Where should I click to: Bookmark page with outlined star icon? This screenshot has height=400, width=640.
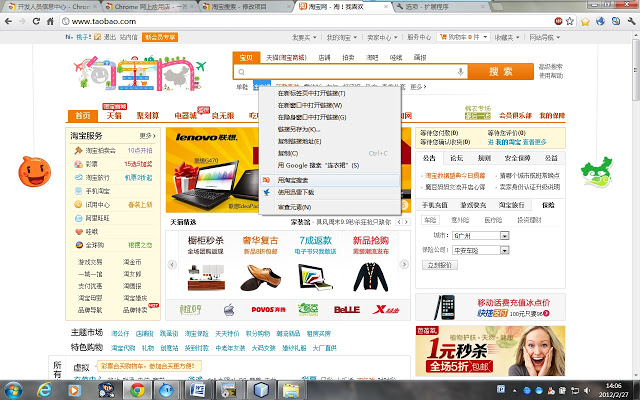[x=570, y=21]
